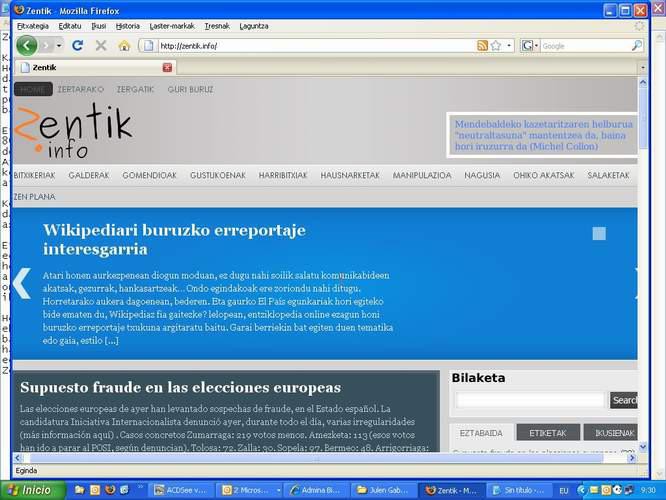Image resolution: width=666 pixels, height=500 pixels.
Task: Open the GUSTUKOENAK category
Action: [218, 175]
